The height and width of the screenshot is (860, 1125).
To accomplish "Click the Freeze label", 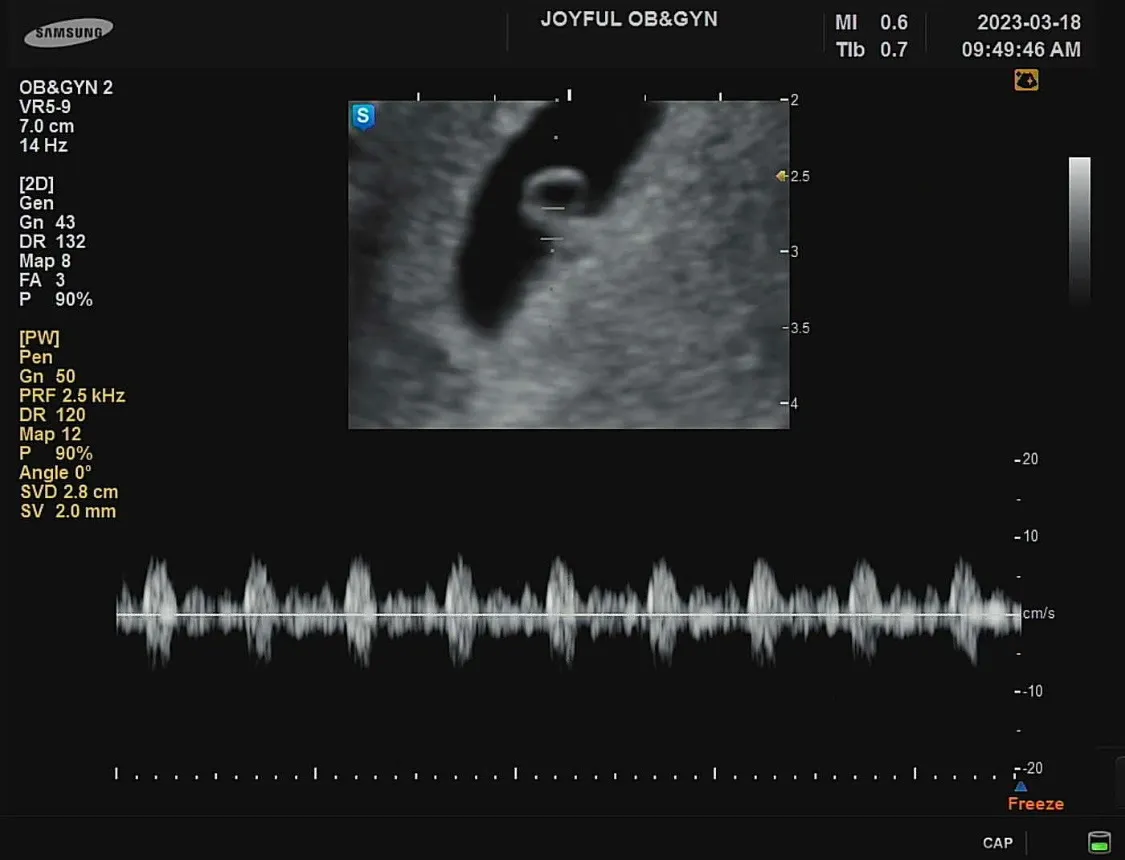I will pyautogui.click(x=1035, y=803).
